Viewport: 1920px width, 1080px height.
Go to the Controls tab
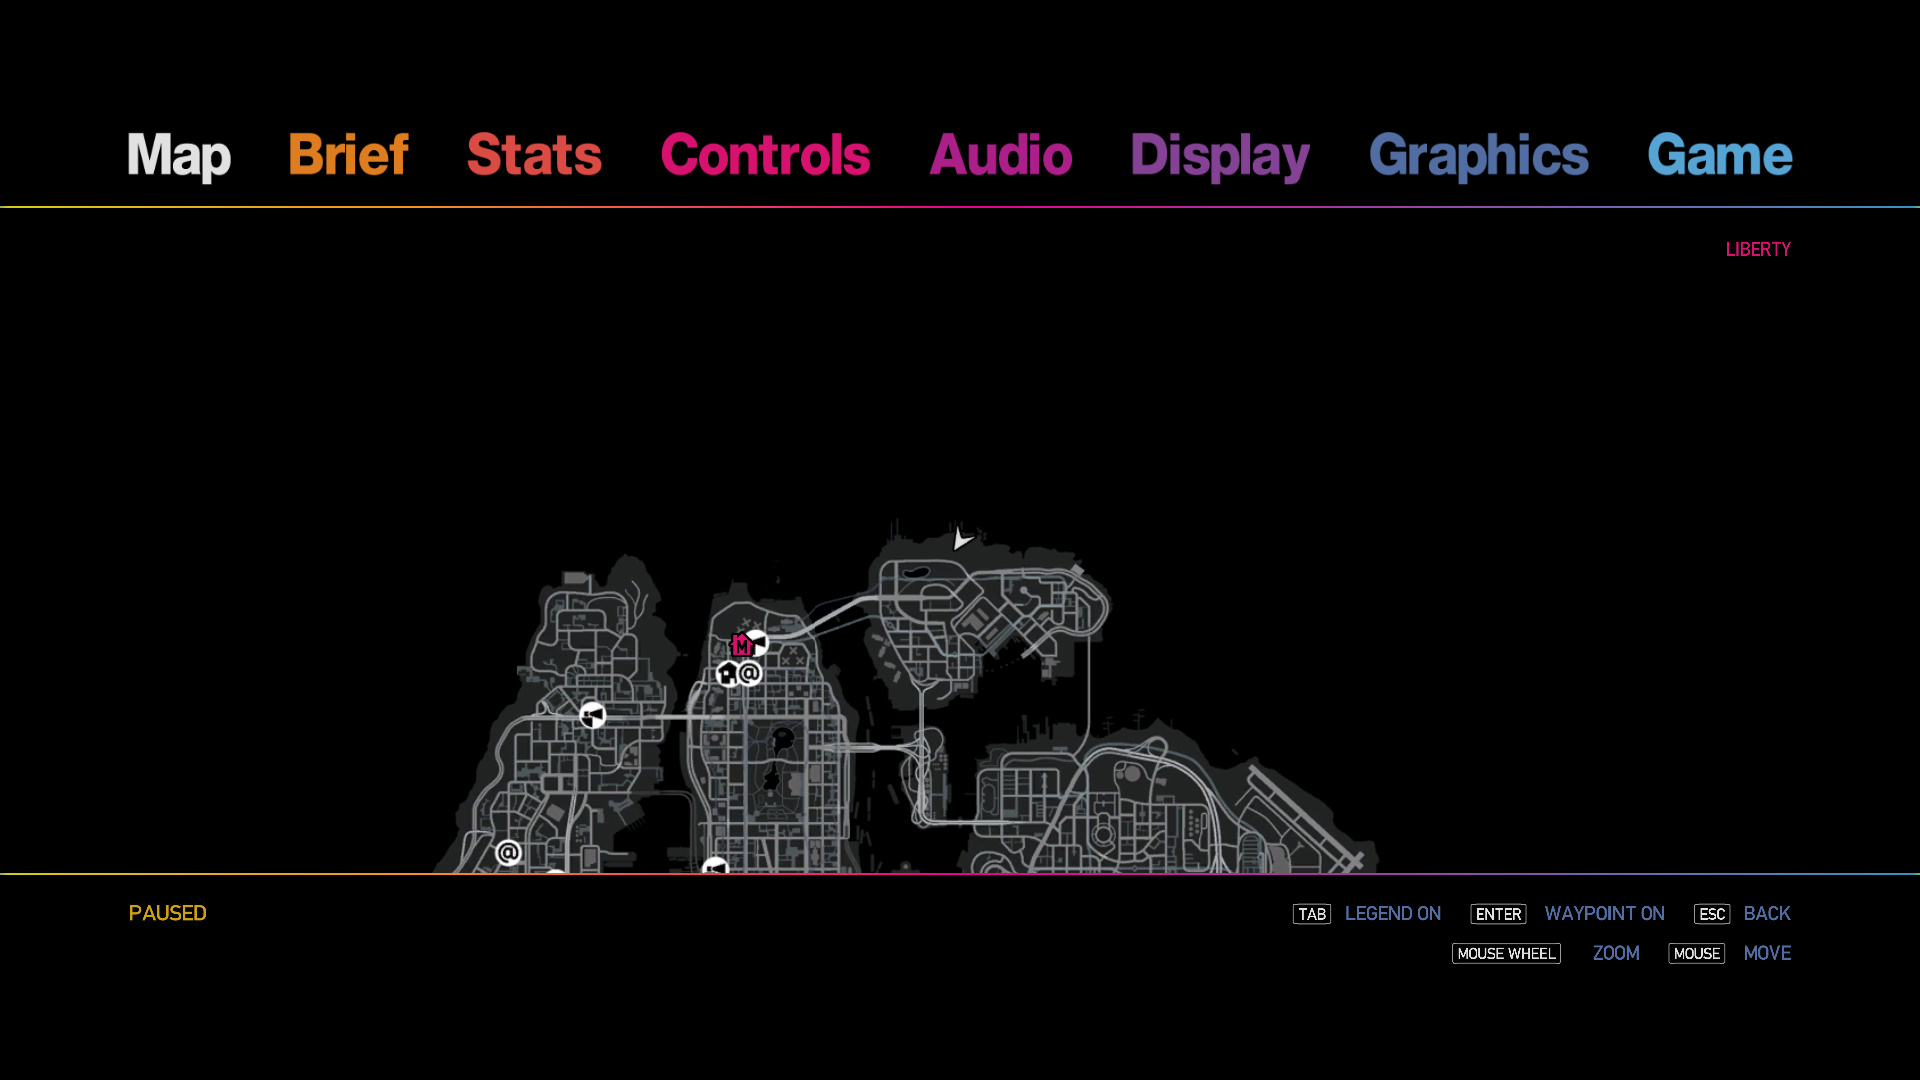click(x=765, y=155)
